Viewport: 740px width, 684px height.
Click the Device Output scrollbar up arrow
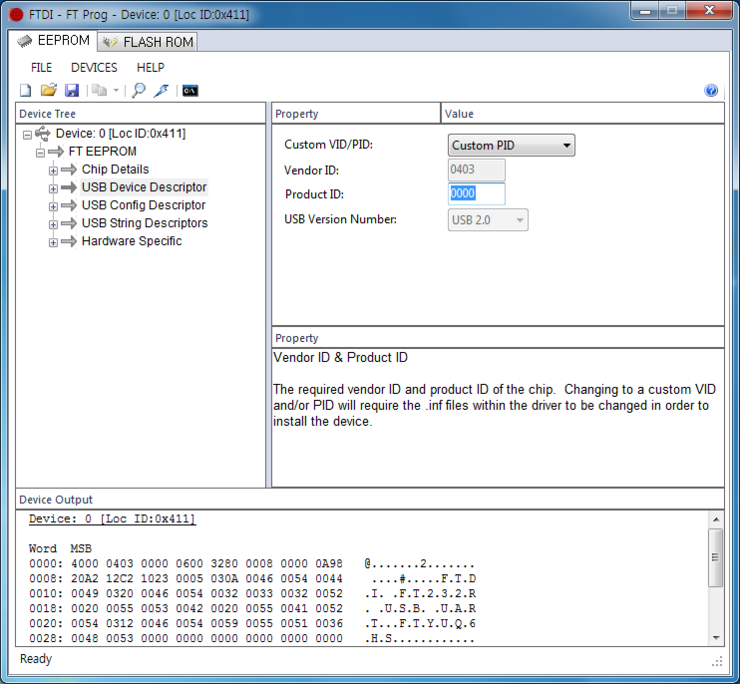click(x=715, y=519)
